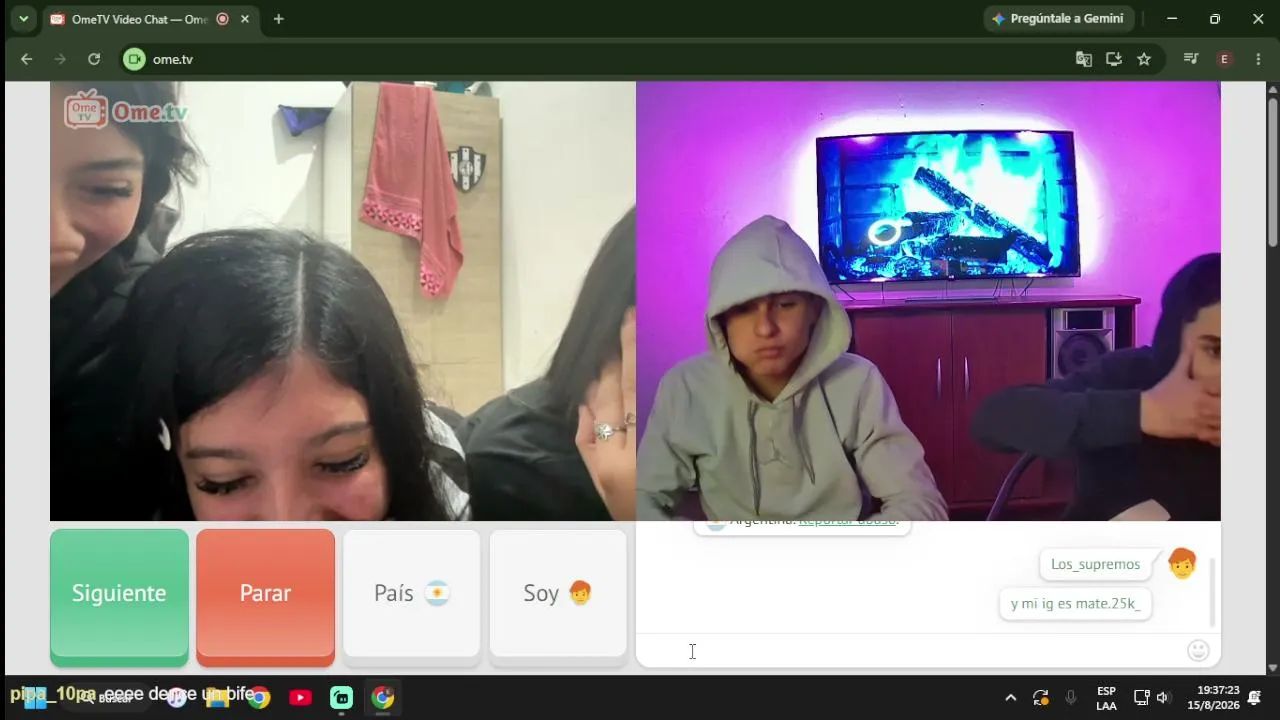The image size is (1280, 720).
Task: Open a new browser tab
Action: [x=279, y=19]
